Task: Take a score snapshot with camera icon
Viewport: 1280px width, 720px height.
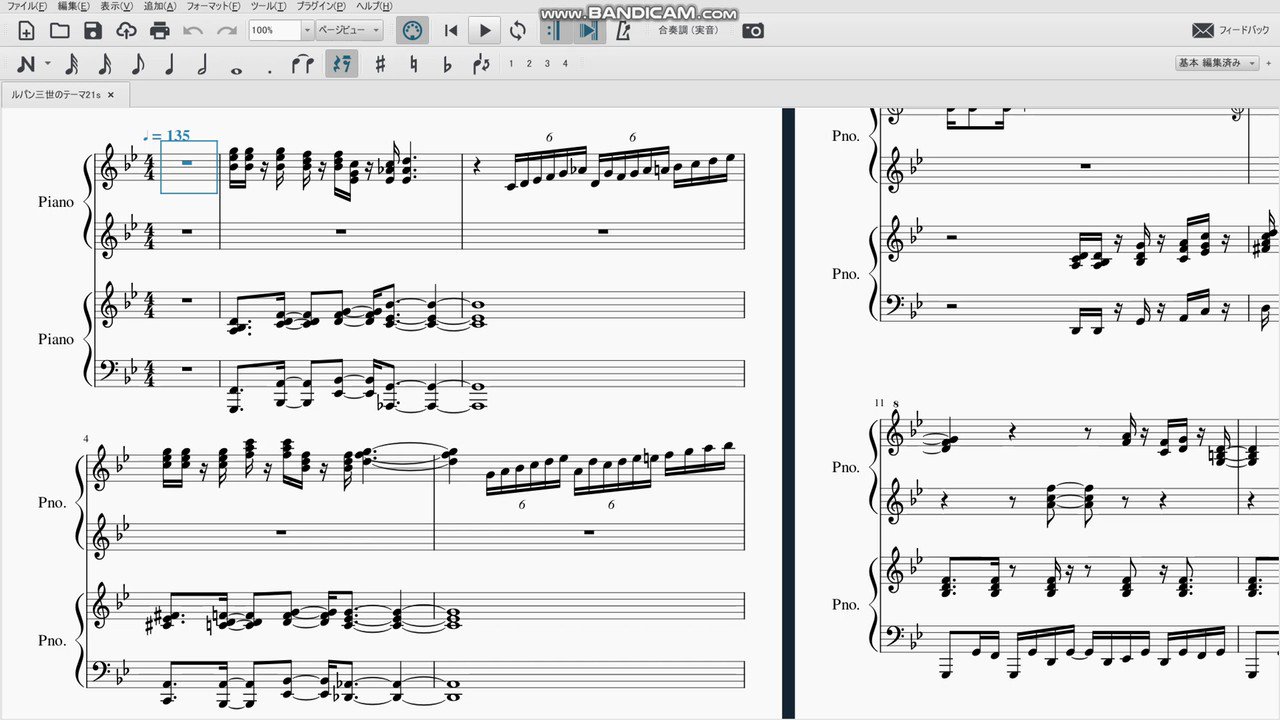Action: [x=753, y=30]
